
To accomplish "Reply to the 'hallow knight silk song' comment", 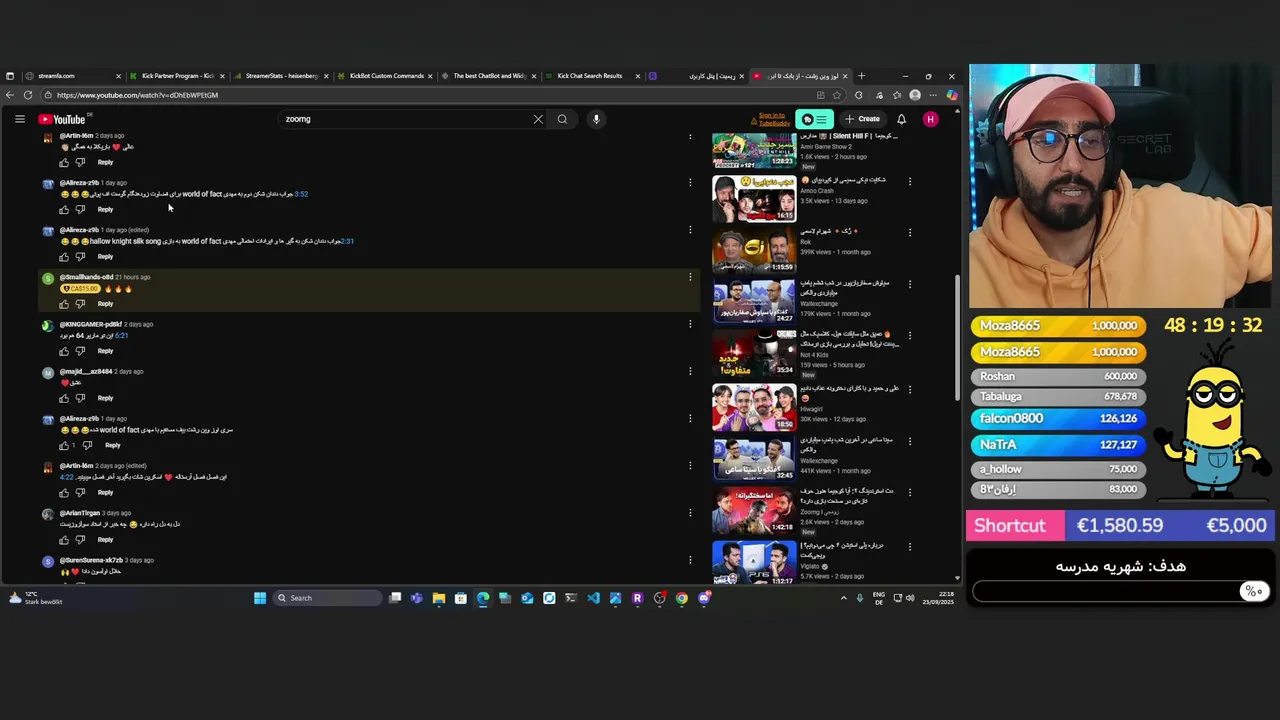I will (105, 256).
